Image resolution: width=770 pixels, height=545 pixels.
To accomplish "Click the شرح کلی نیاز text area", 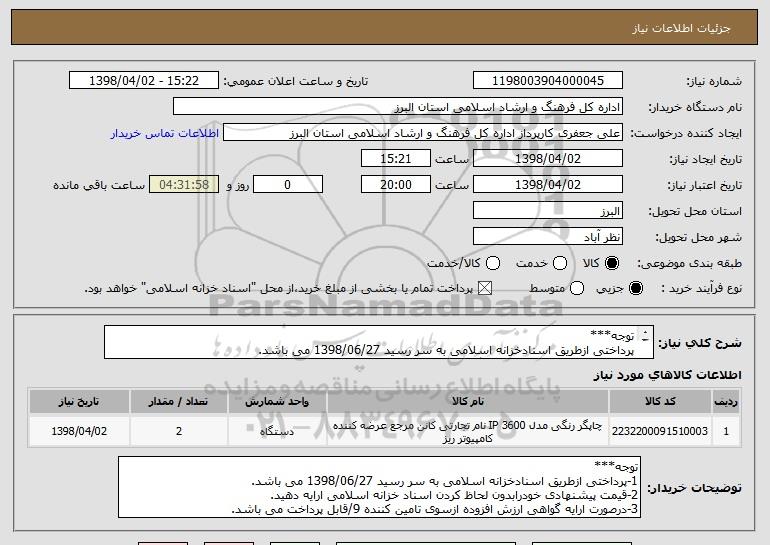I will coord(379,342).
